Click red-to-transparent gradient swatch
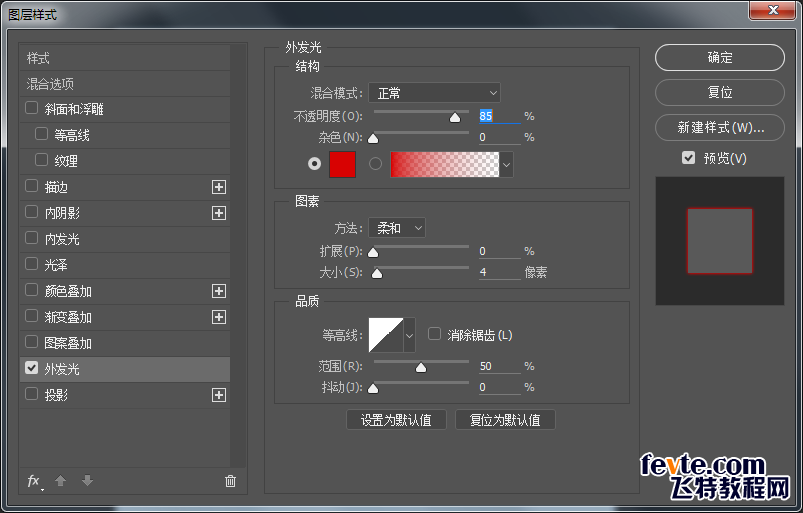The image size is (803, 513). [445, 164]
